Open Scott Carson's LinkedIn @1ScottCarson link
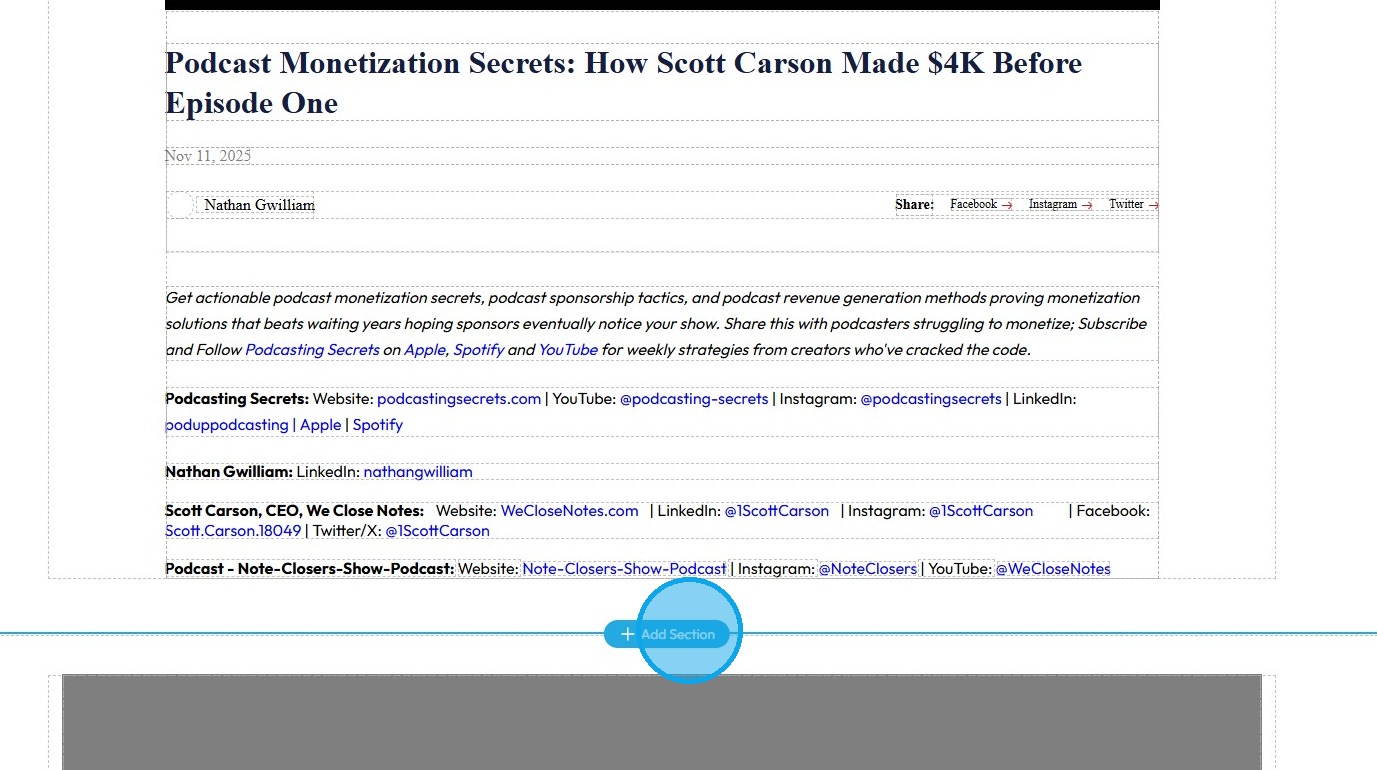The width and height of the screenshot is (1377, 770). [x=777, y=511]
